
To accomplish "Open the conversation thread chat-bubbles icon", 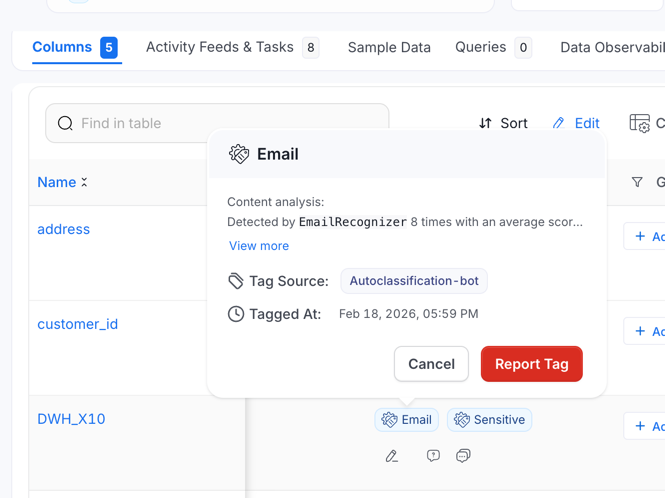I will (463, 456).
